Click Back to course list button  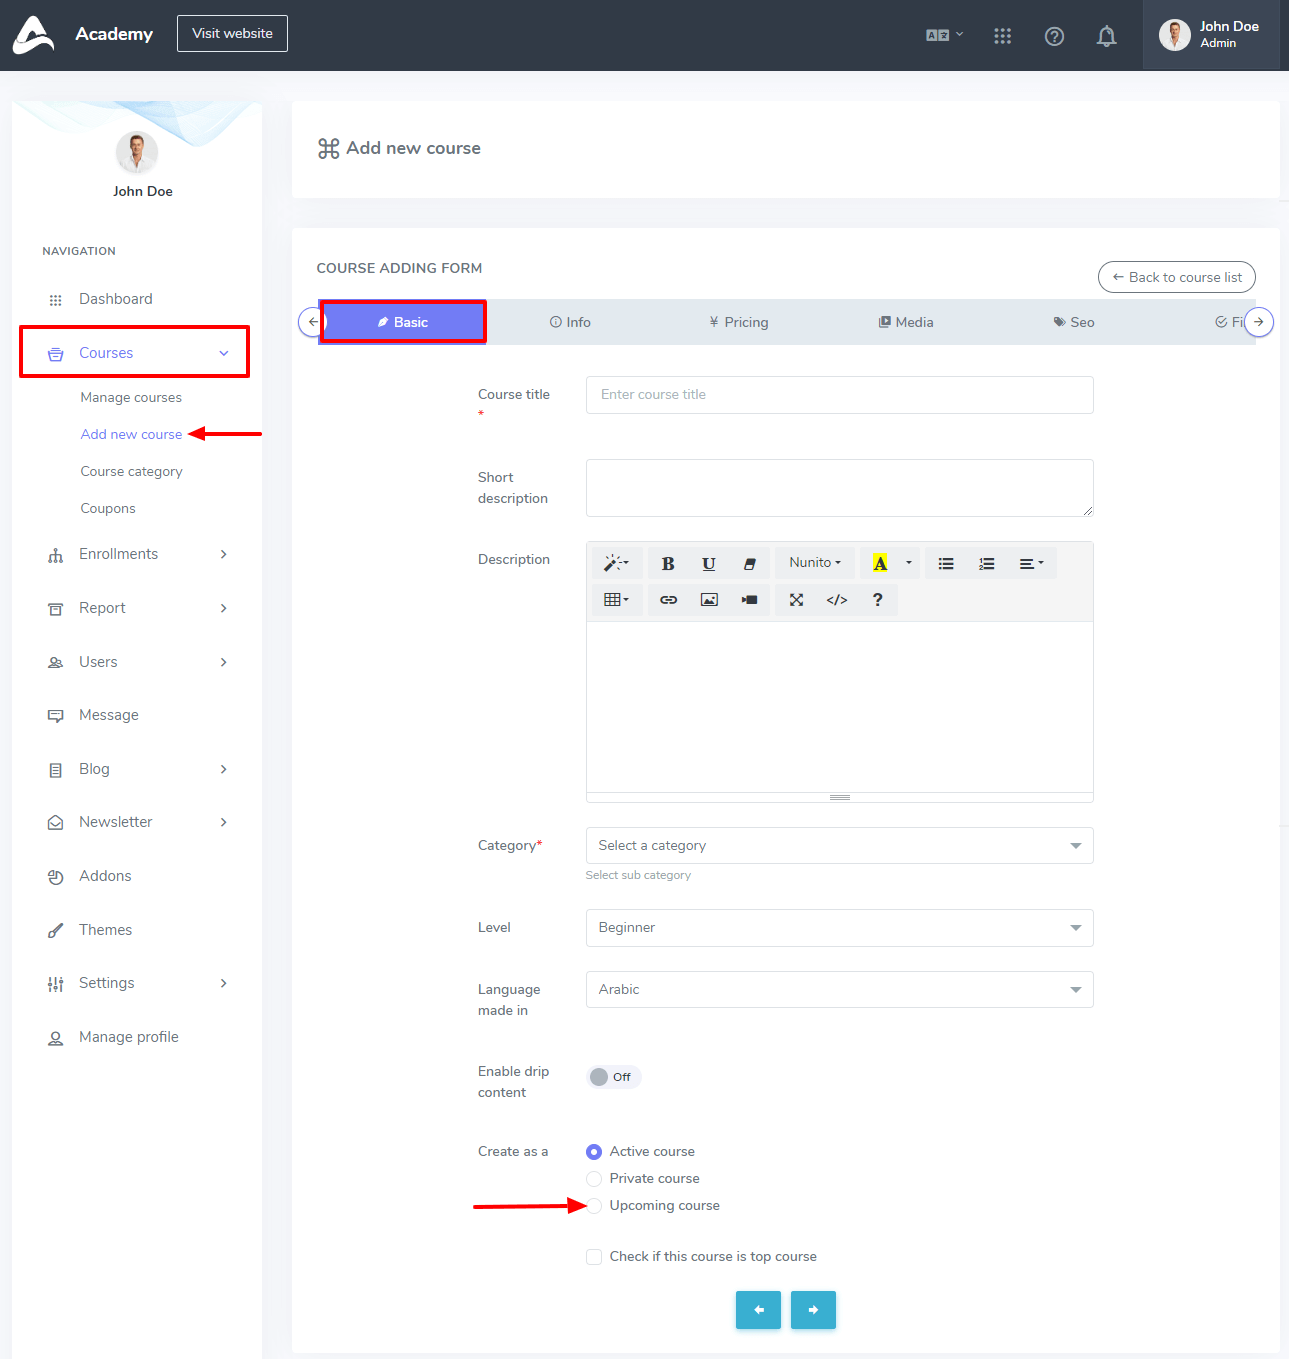click(x=1176, y=277)
